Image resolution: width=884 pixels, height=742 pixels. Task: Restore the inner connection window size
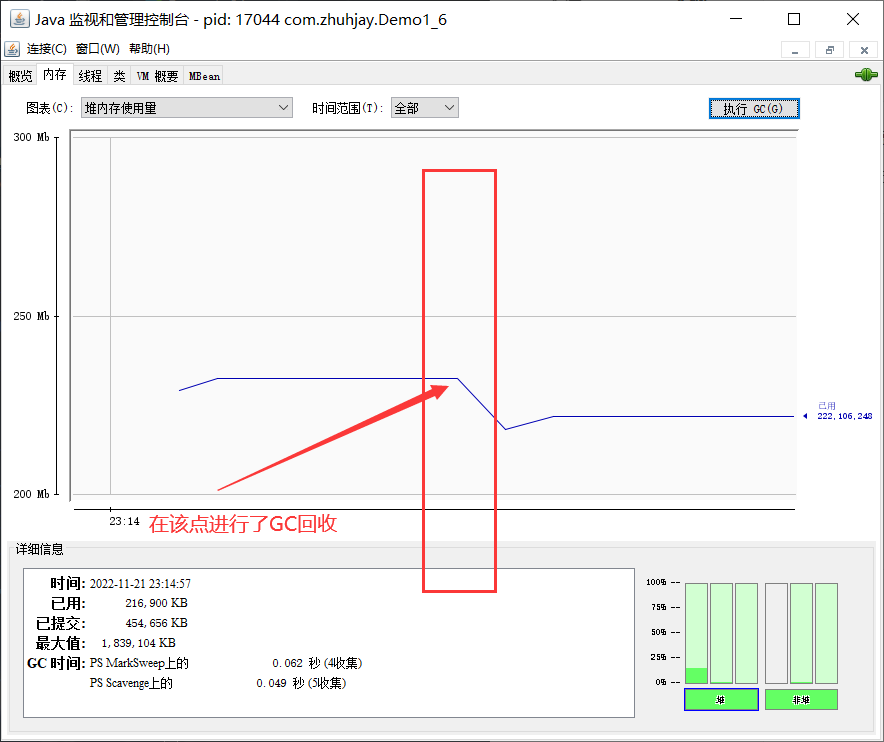[829, 49]
